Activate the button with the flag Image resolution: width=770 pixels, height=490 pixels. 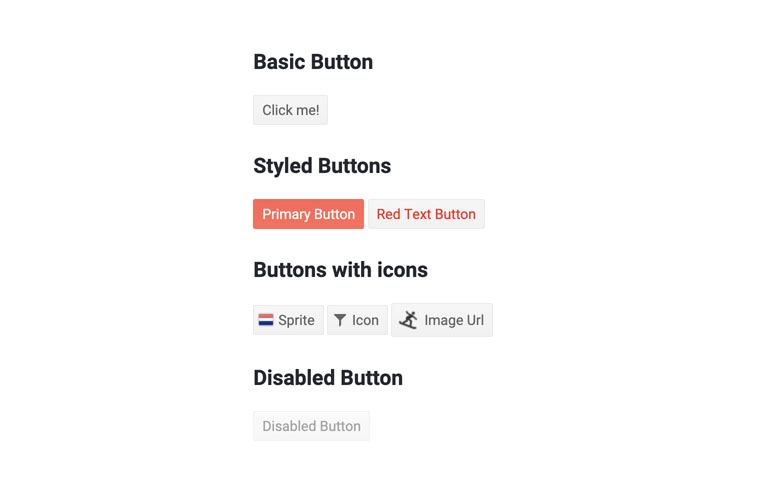[288, 320]
